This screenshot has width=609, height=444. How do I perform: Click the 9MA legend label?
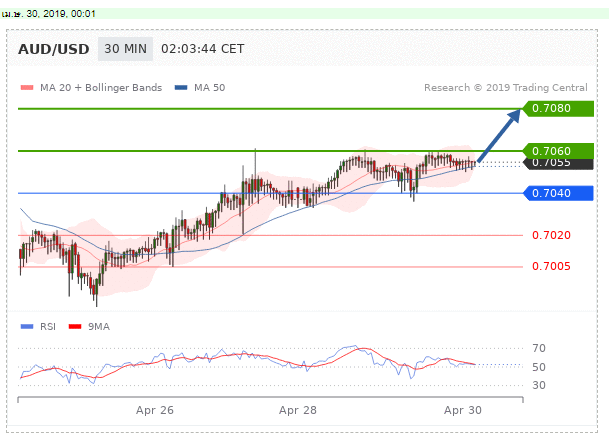point(99,327)
